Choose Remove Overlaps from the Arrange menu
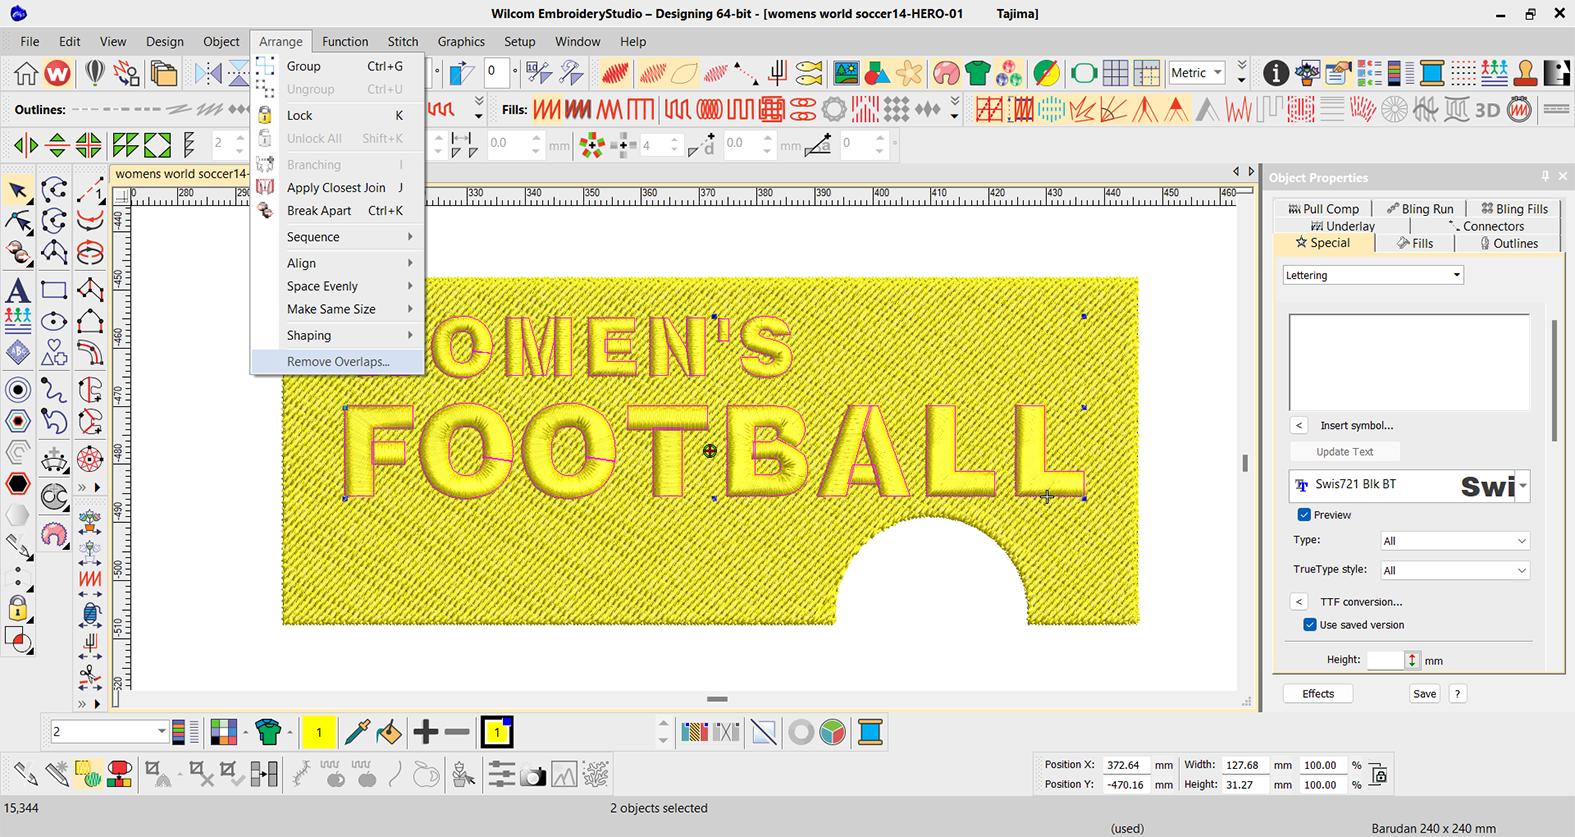1575x837 pixels. click(338, 362)
